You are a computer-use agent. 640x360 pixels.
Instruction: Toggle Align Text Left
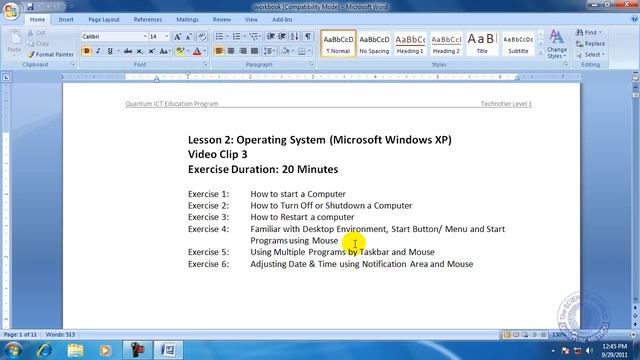[219, 51]
